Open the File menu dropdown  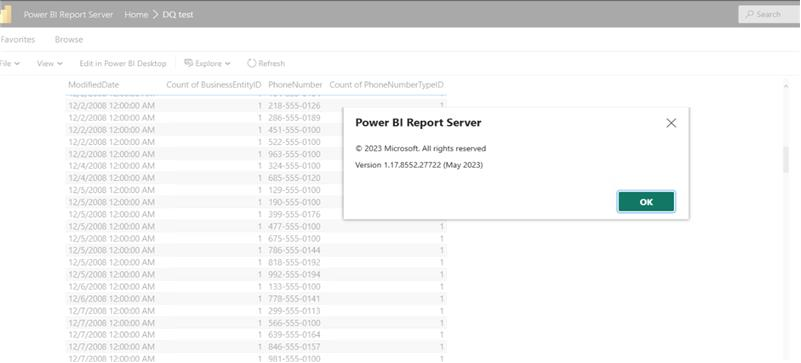[x=10, y=63]
